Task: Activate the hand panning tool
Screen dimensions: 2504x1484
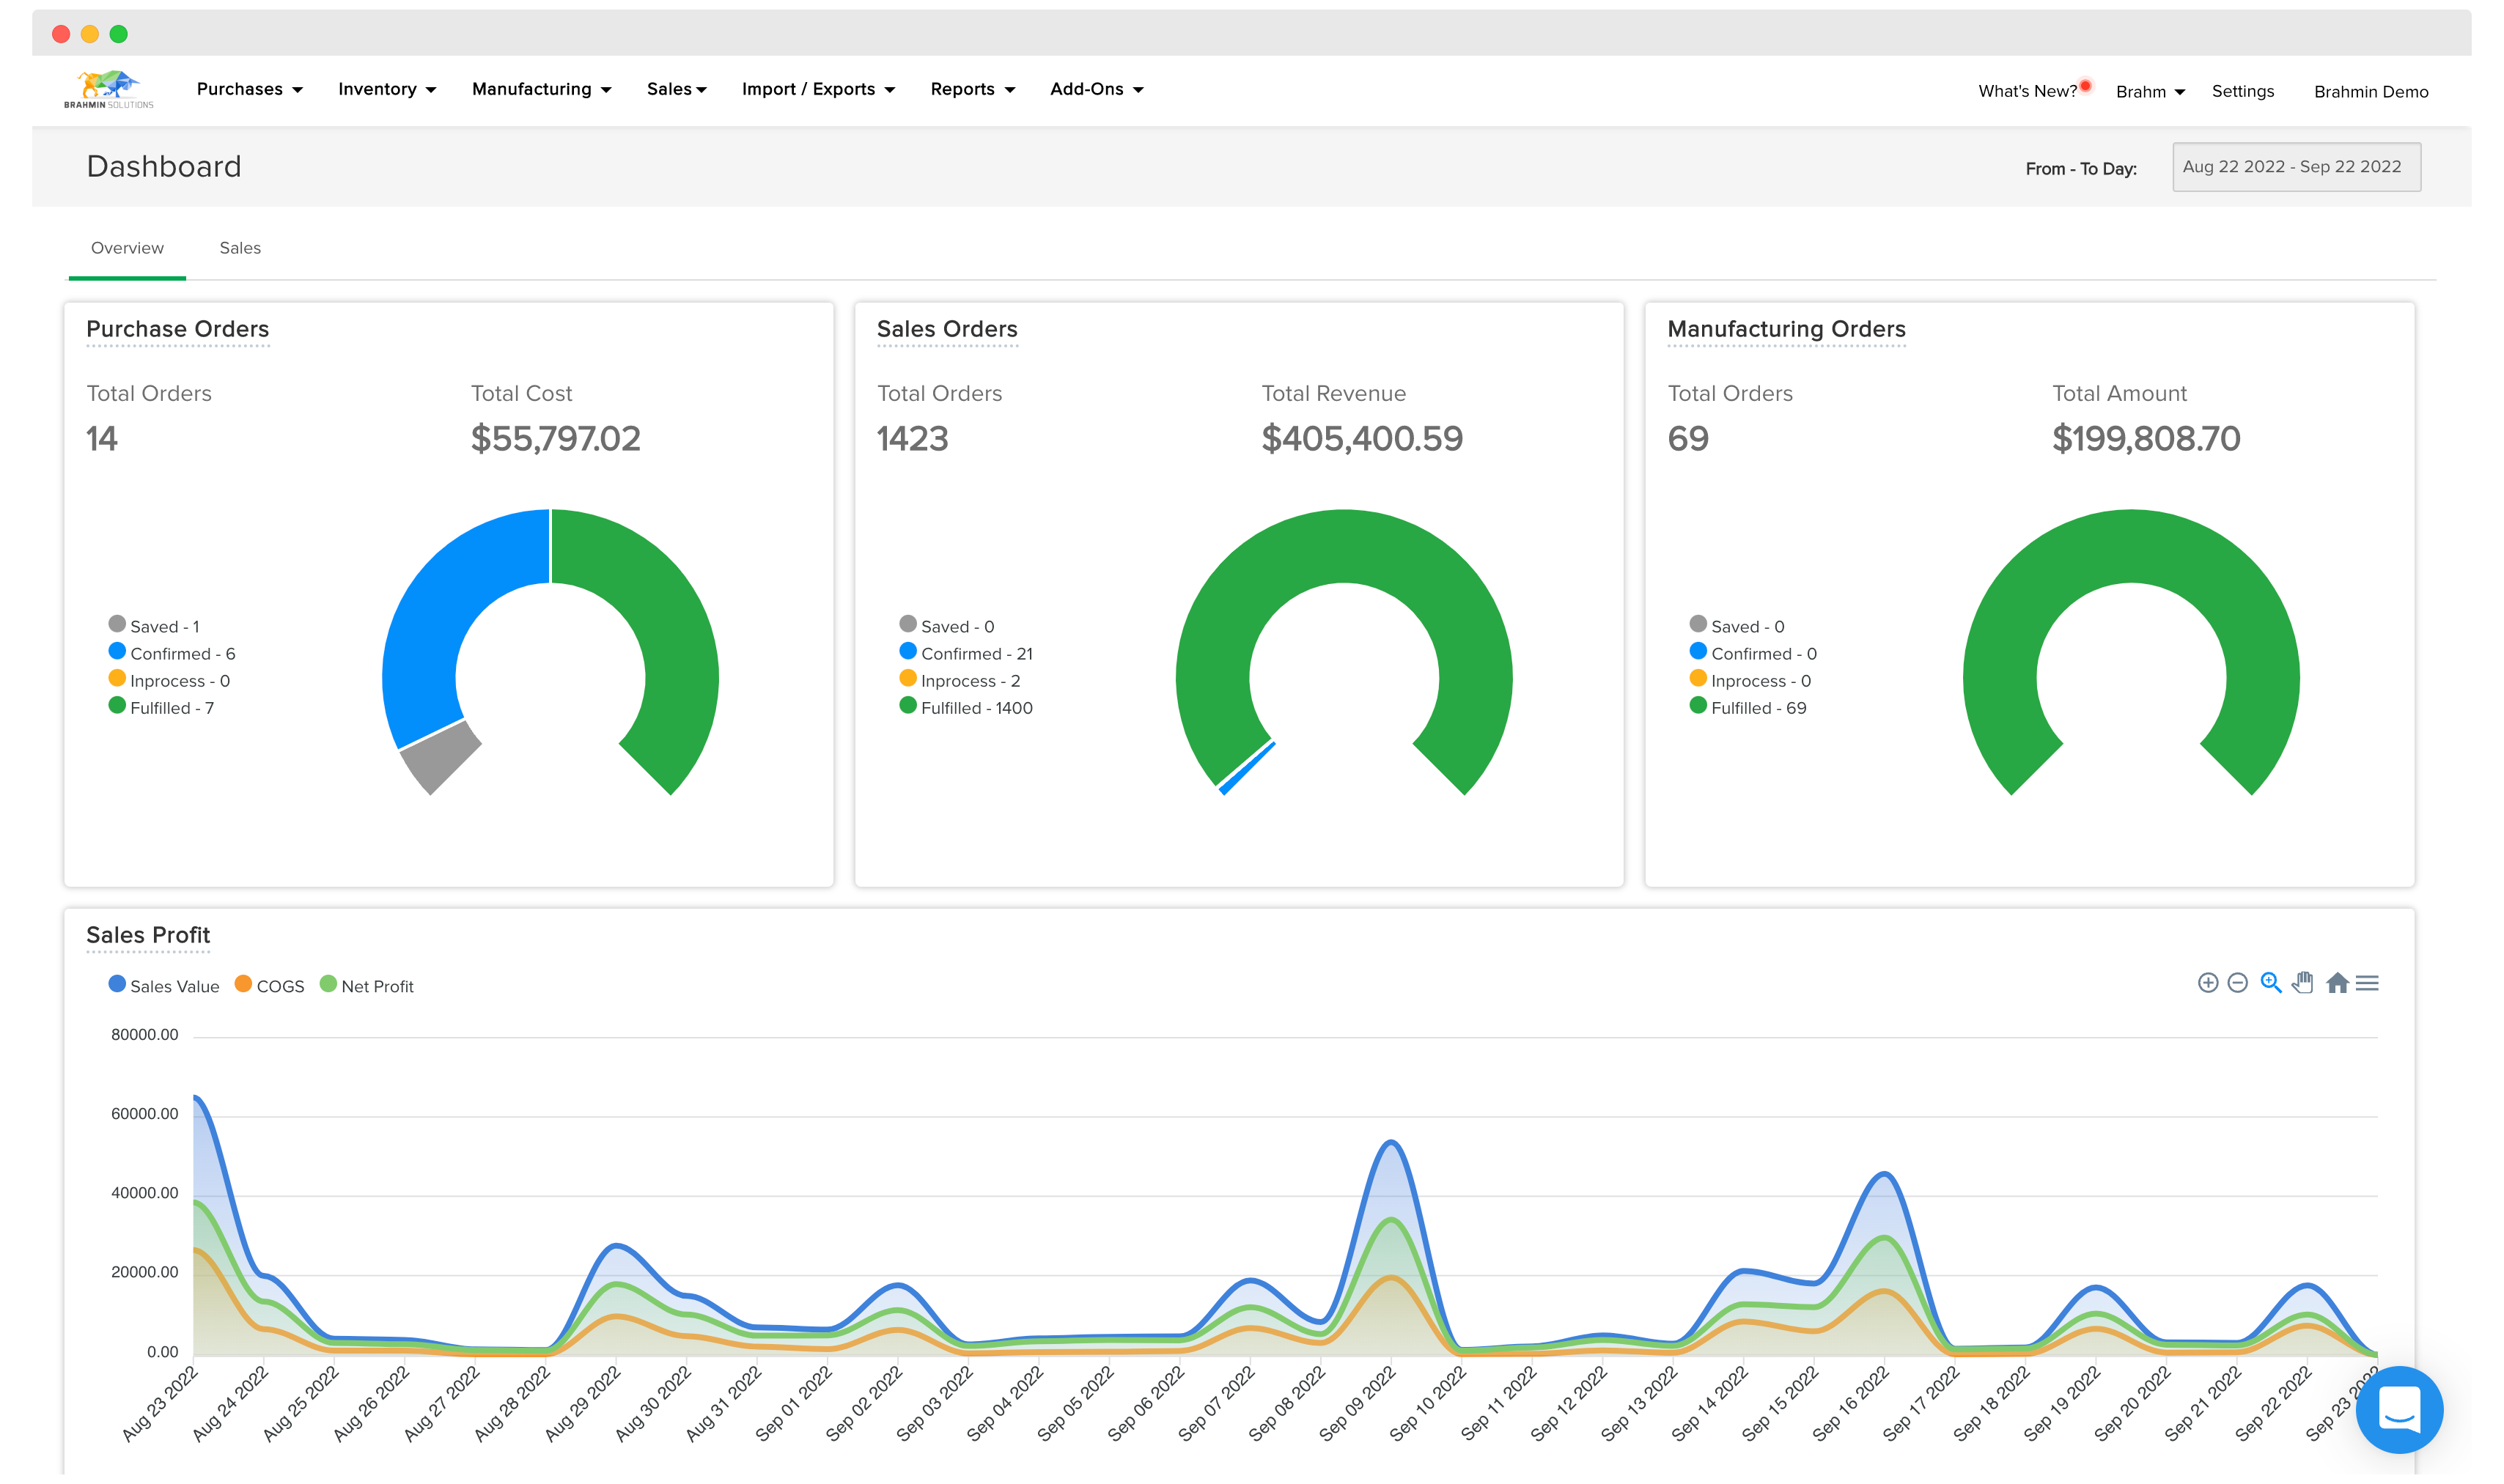Action: click(2303, 983)
